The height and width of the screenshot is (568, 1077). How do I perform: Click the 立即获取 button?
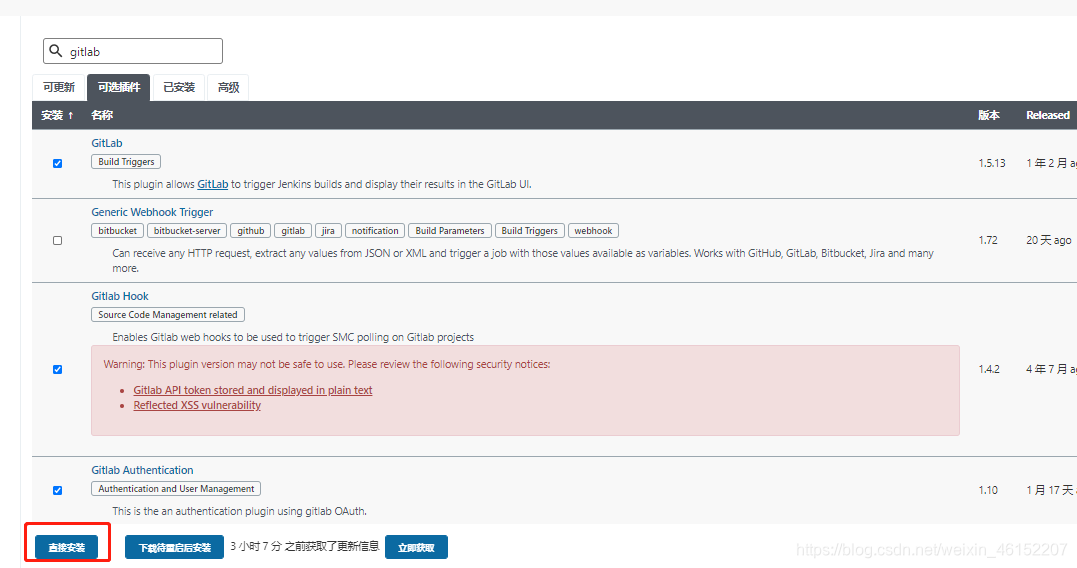(416, 547)
